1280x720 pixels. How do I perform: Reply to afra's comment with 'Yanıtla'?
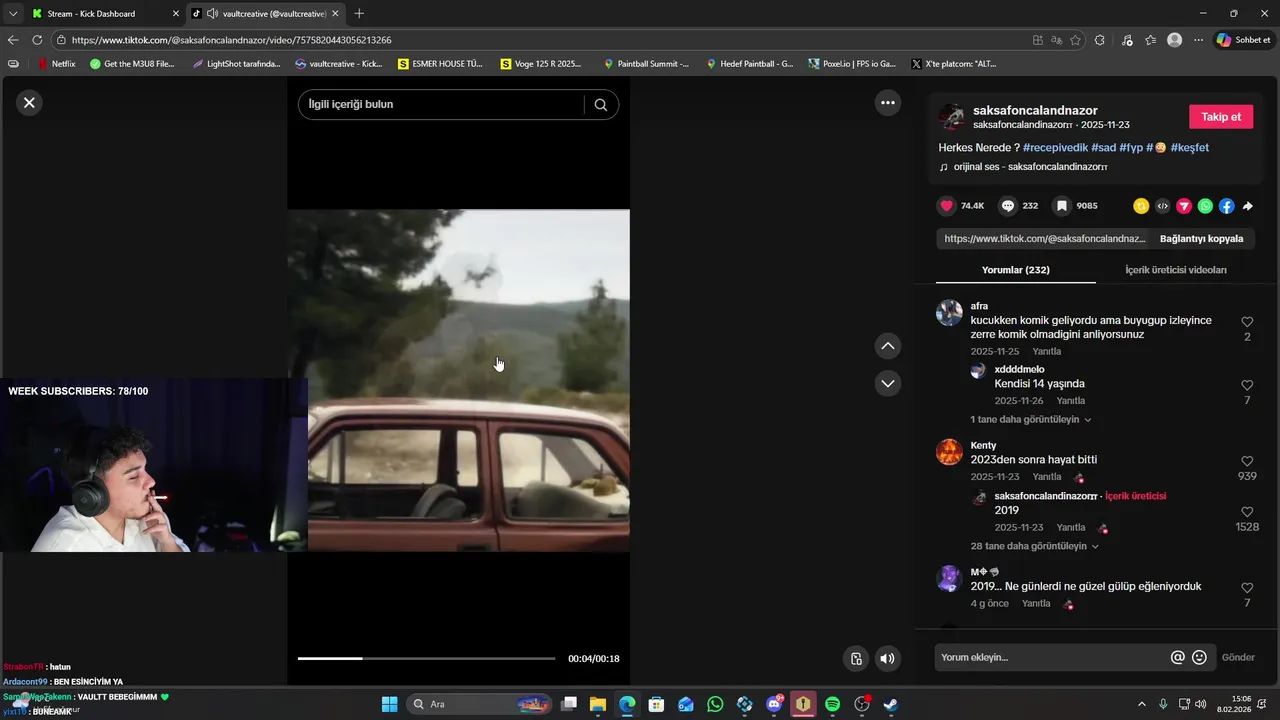pyautogui.click(x=1046, y=352)
